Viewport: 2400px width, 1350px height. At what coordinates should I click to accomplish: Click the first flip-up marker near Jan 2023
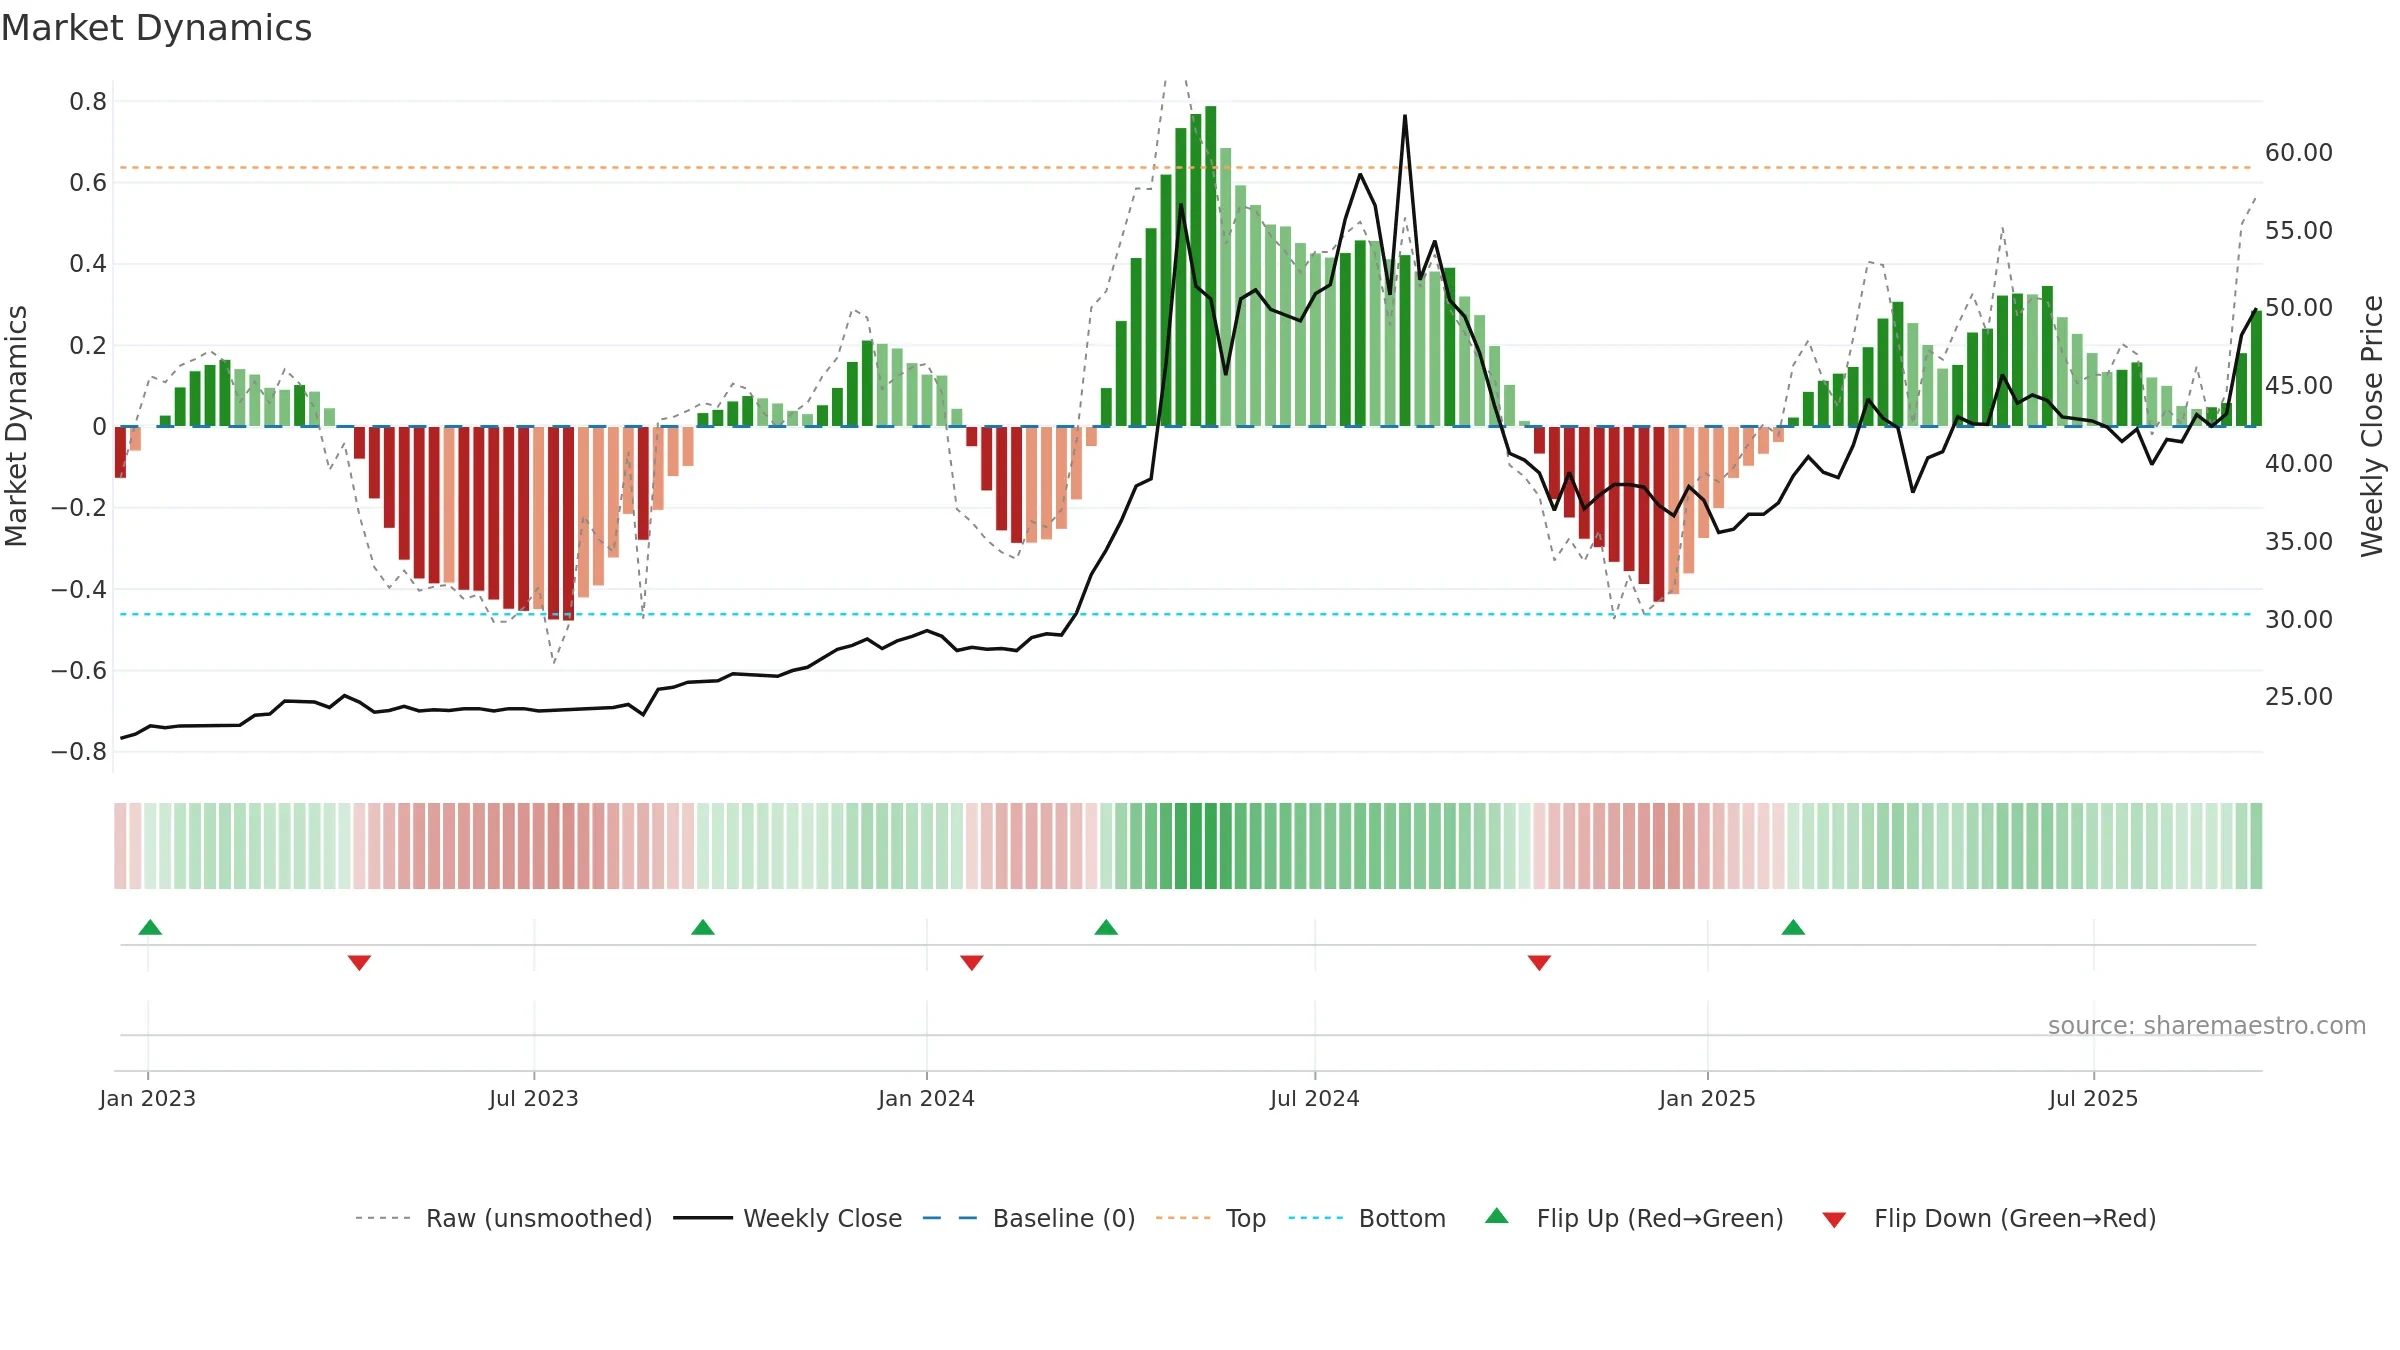tap(150, 927)
